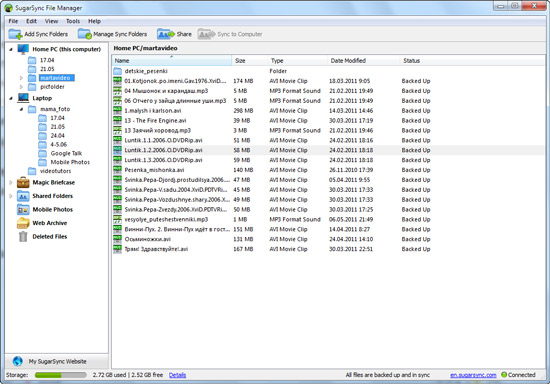
Task: Collapse the mama_foto folder arrow
Action: [x=21, y=109]
